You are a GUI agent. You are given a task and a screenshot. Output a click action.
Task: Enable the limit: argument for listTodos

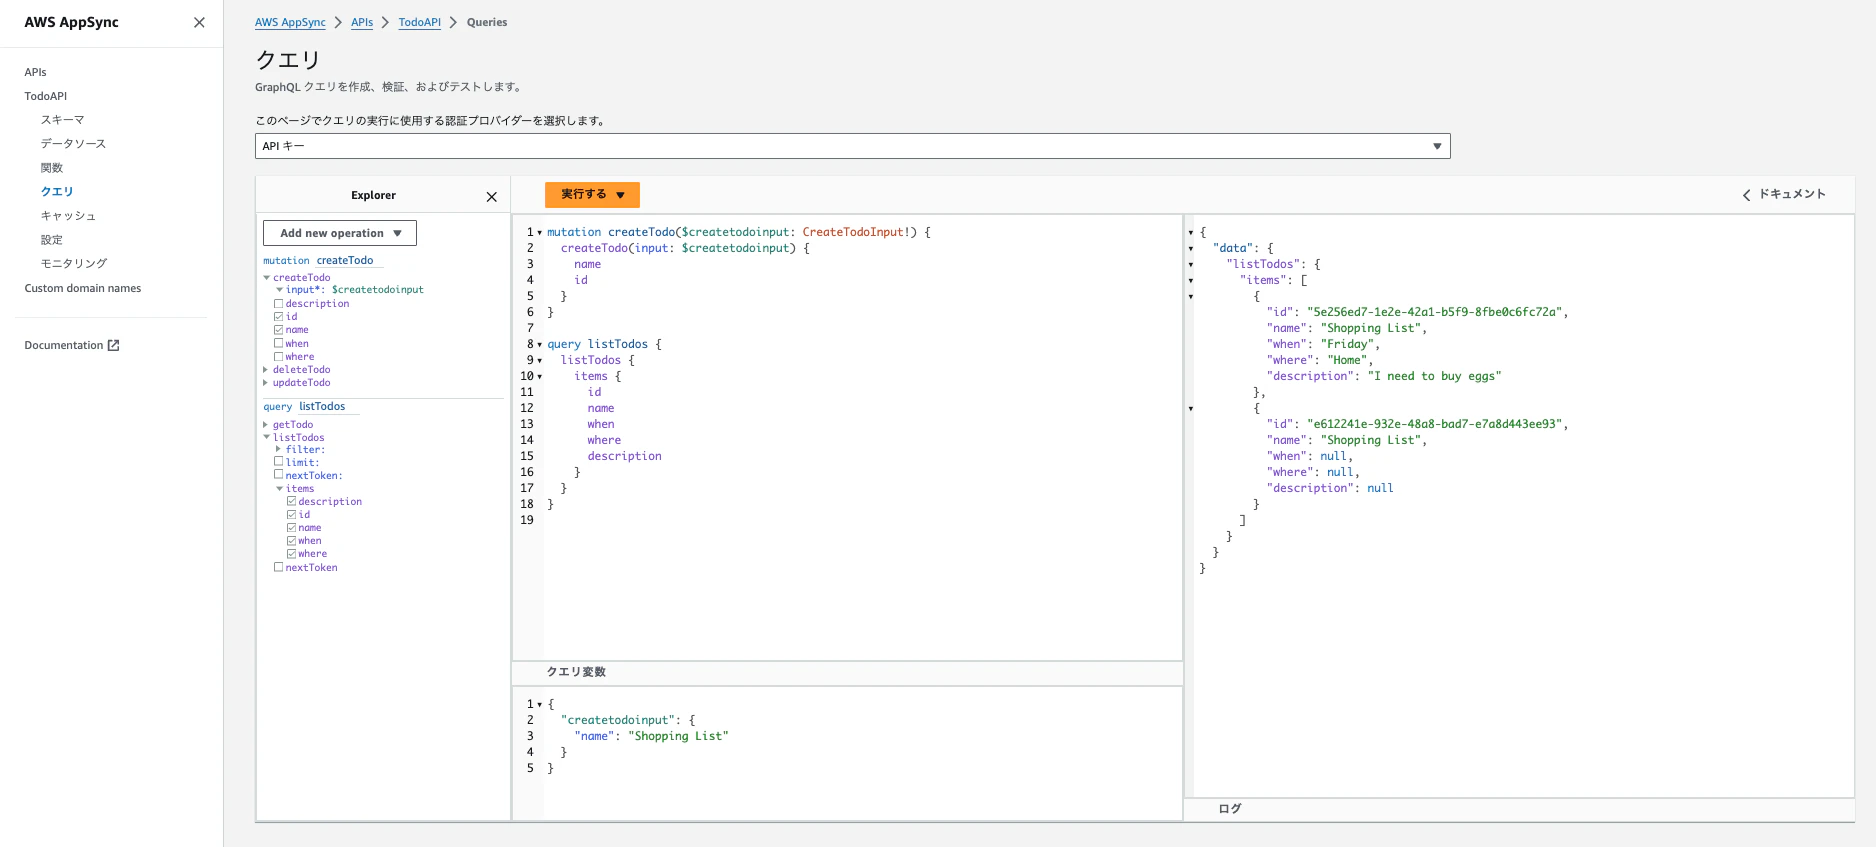point(279,463)
